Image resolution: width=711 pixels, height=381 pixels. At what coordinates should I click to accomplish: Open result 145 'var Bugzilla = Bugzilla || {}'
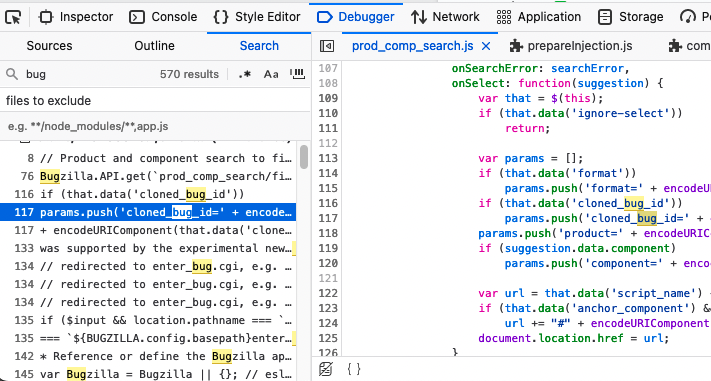(148, 374)
